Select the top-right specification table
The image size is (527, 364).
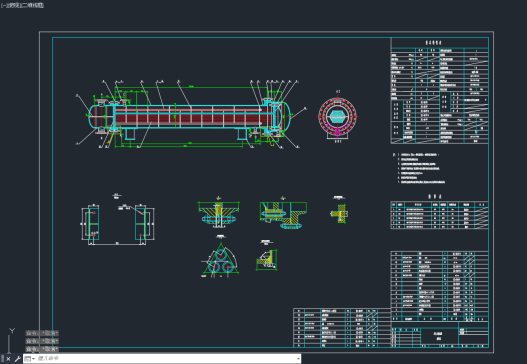click(440, 91)
